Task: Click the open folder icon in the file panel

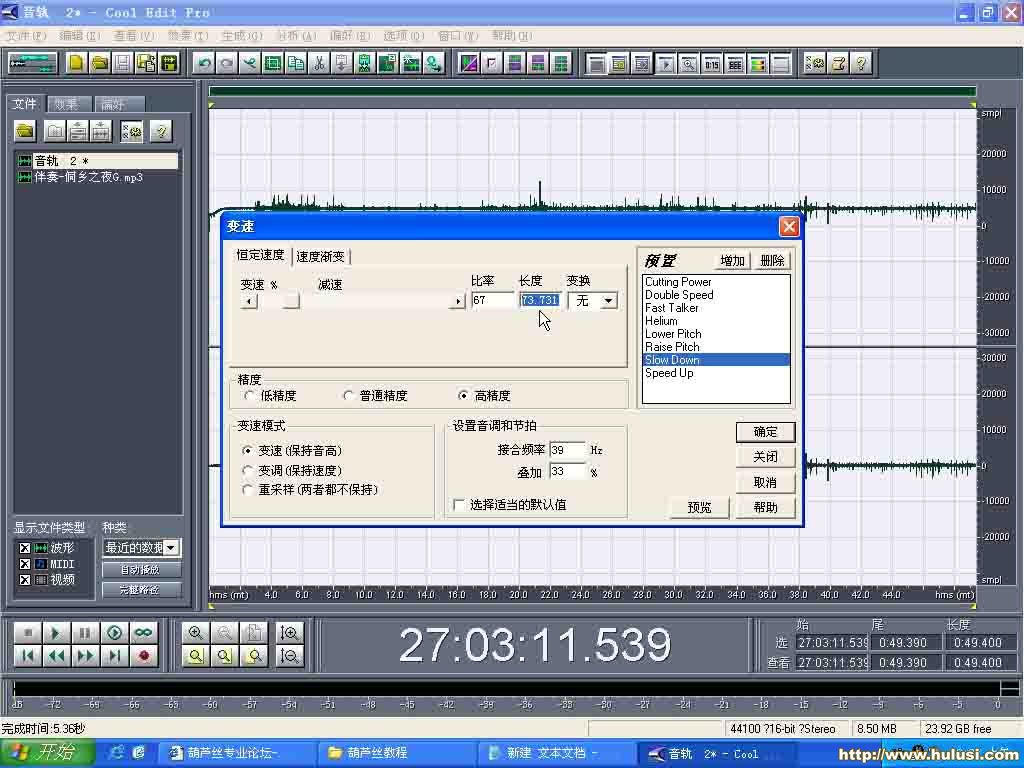Action: point(25,131)
